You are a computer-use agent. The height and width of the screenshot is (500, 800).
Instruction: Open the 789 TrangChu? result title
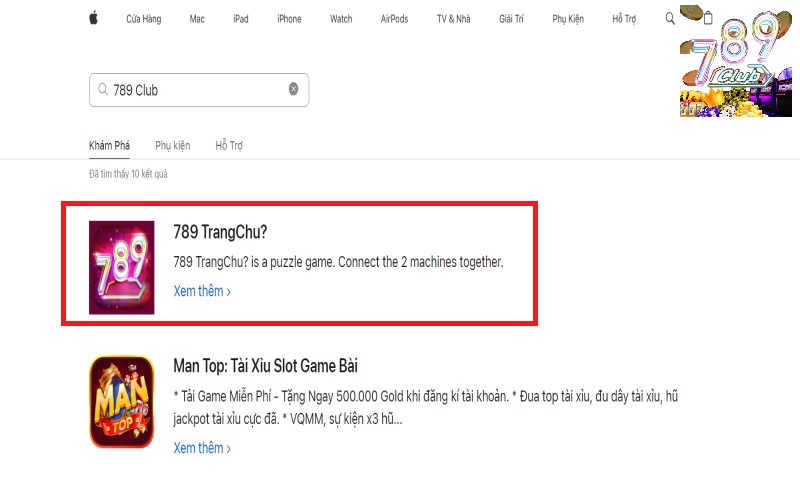(220, 232)
